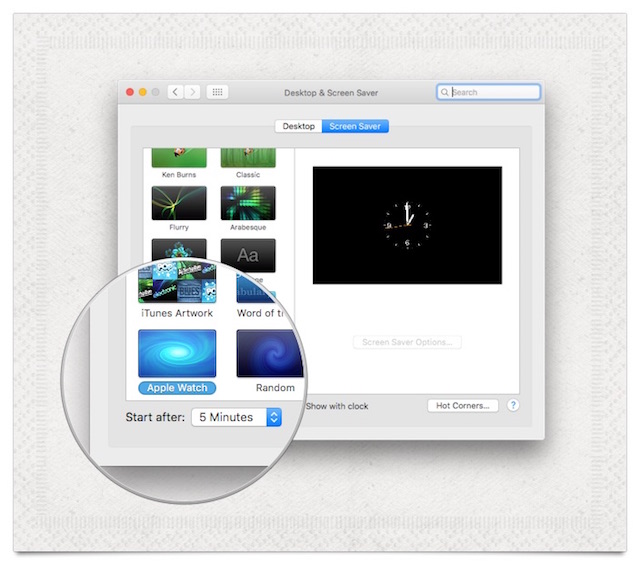The image size is (640, 565).
Task: Pick the Random screen saver thumbnail
Action: pos(269,354)
